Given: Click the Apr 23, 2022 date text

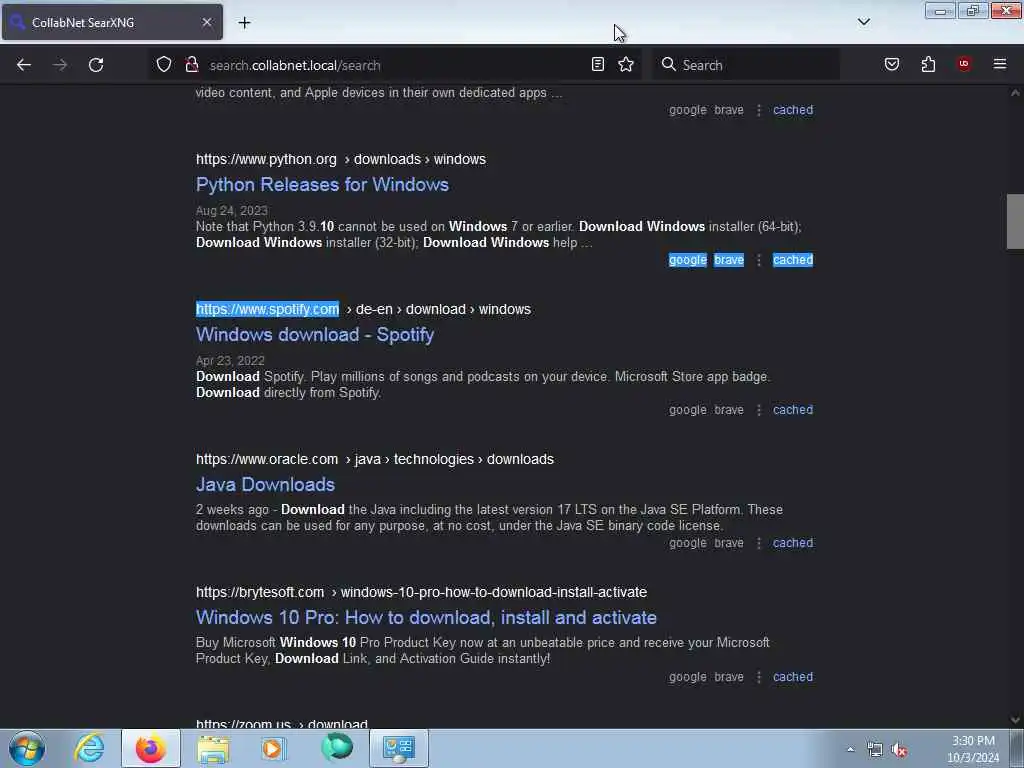Looking at the screenshot, I should pos(230,360).
